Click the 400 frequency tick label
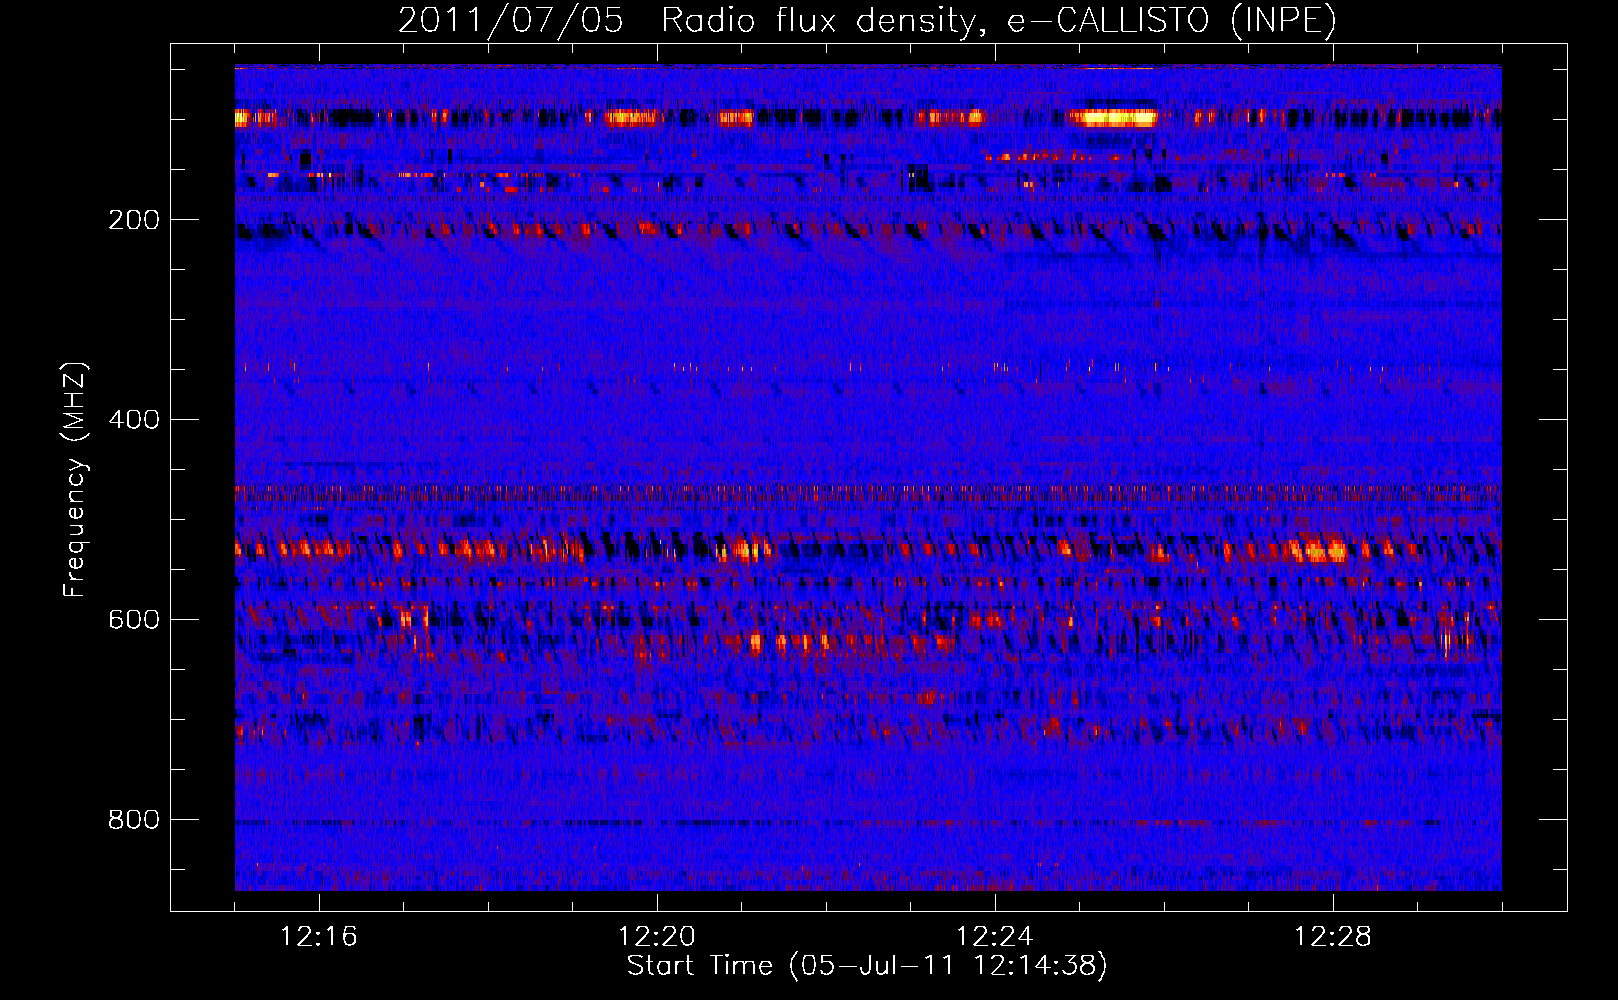This screenshot has height=1000, width=1618. click(x=134, y=420)
